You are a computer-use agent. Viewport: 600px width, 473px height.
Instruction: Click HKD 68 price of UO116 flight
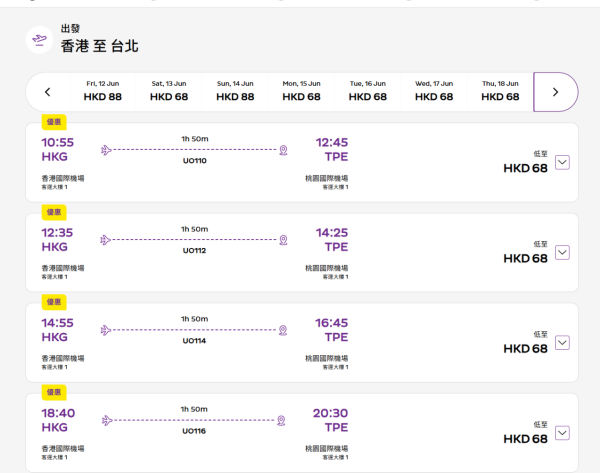(x=525, y=439)
